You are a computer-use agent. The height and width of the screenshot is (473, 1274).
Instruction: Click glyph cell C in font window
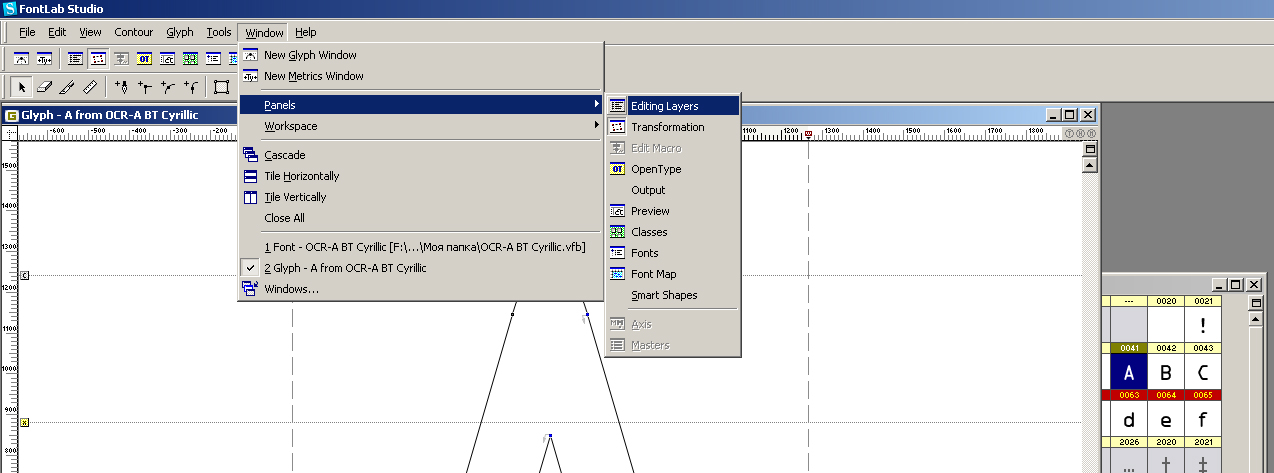coord(1204,372)
